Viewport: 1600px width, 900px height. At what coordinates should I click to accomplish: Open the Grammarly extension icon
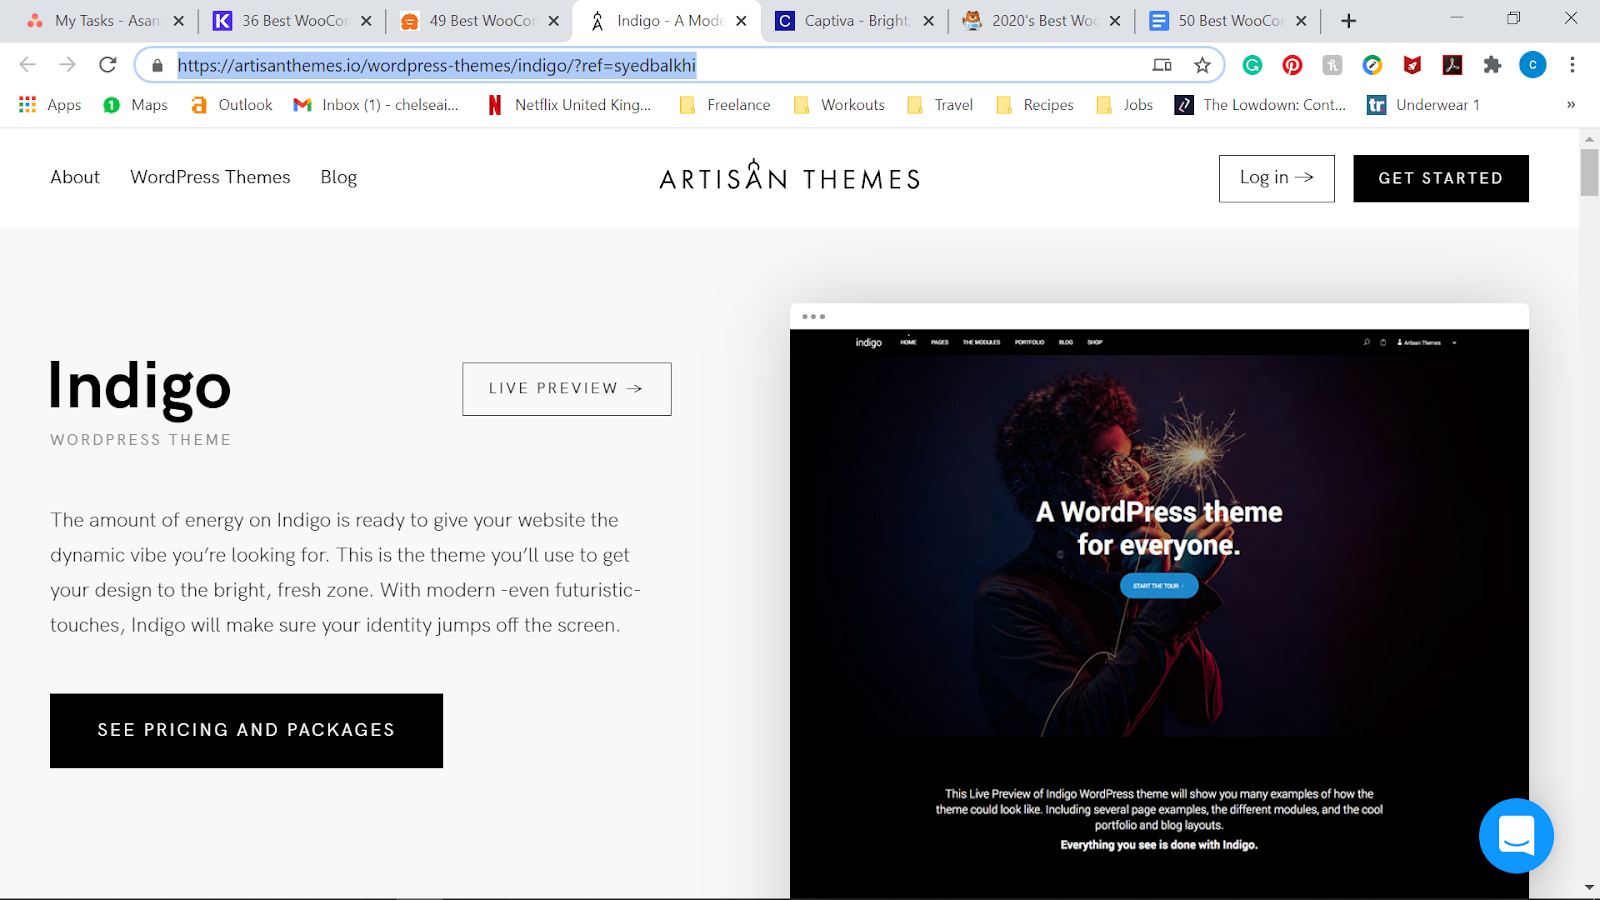[1252, 65]
